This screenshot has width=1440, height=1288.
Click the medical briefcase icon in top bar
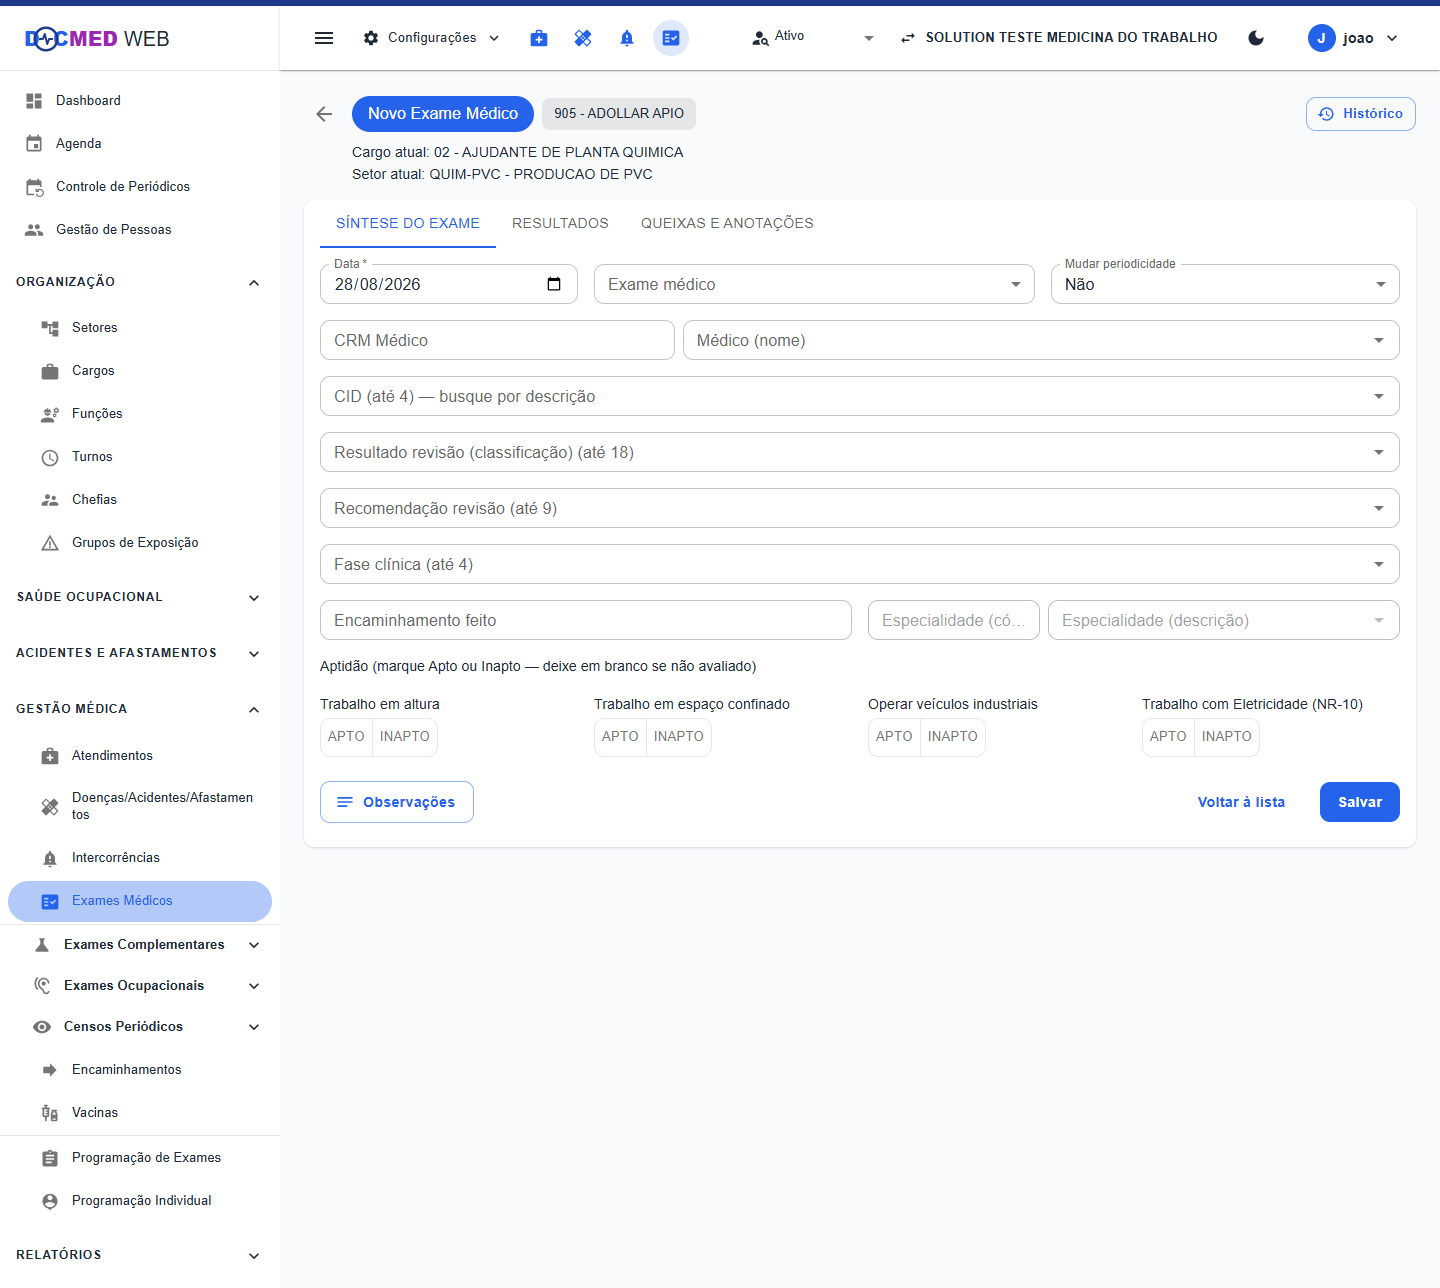(539, 38)
